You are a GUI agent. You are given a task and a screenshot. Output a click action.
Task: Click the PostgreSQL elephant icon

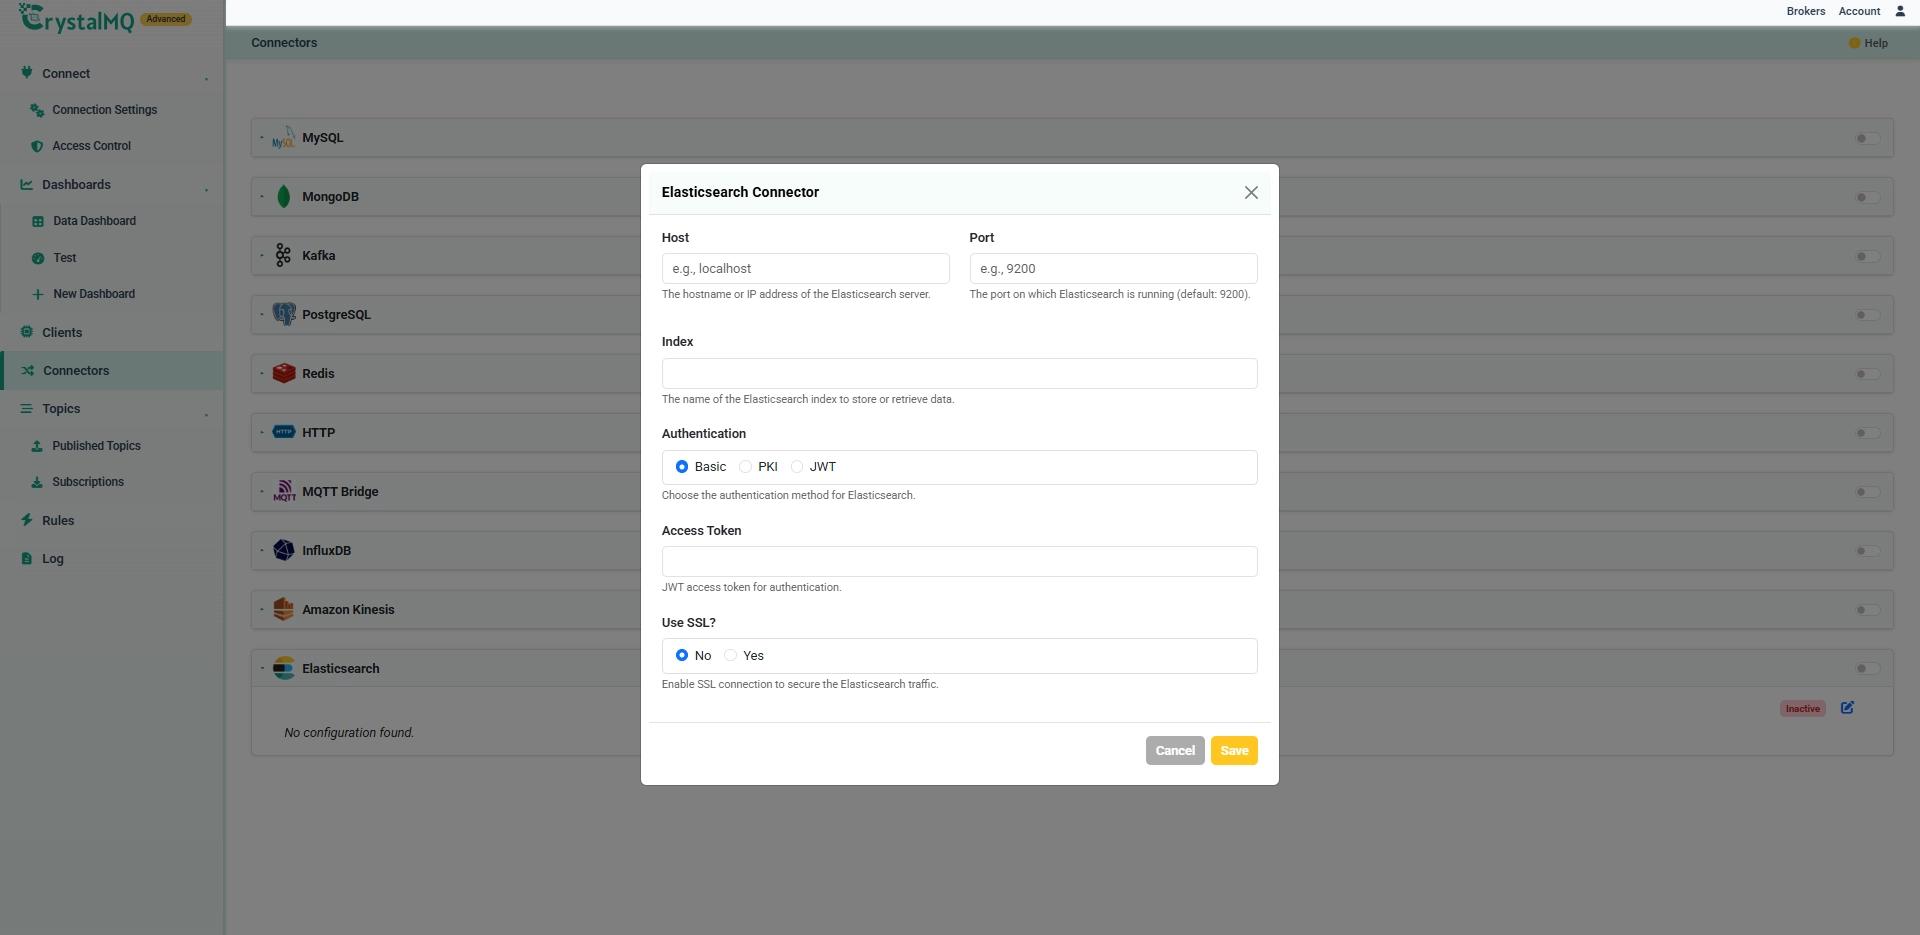coord(284,314)
